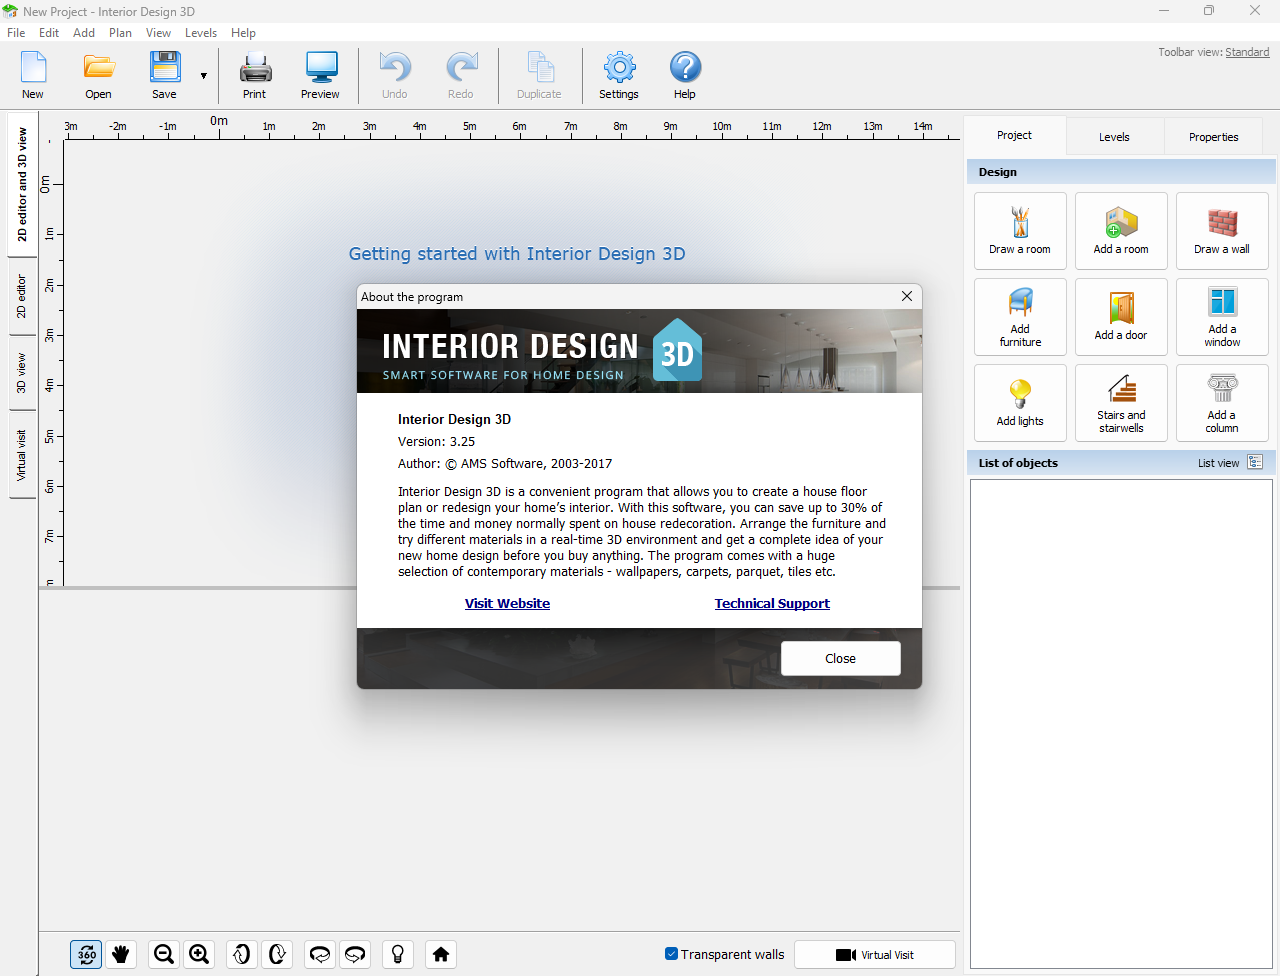Click the Add a window tool

1222,317
